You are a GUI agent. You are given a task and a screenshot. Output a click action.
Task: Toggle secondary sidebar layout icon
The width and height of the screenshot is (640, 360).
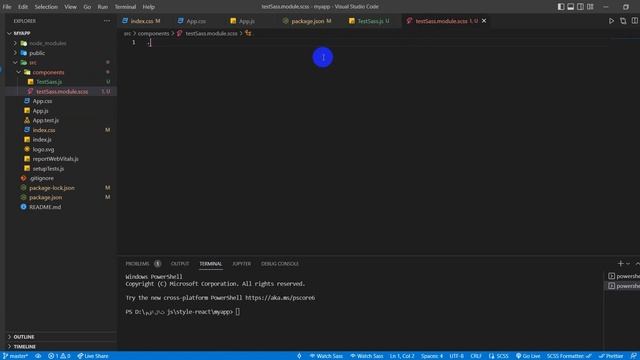click(580, 7)
